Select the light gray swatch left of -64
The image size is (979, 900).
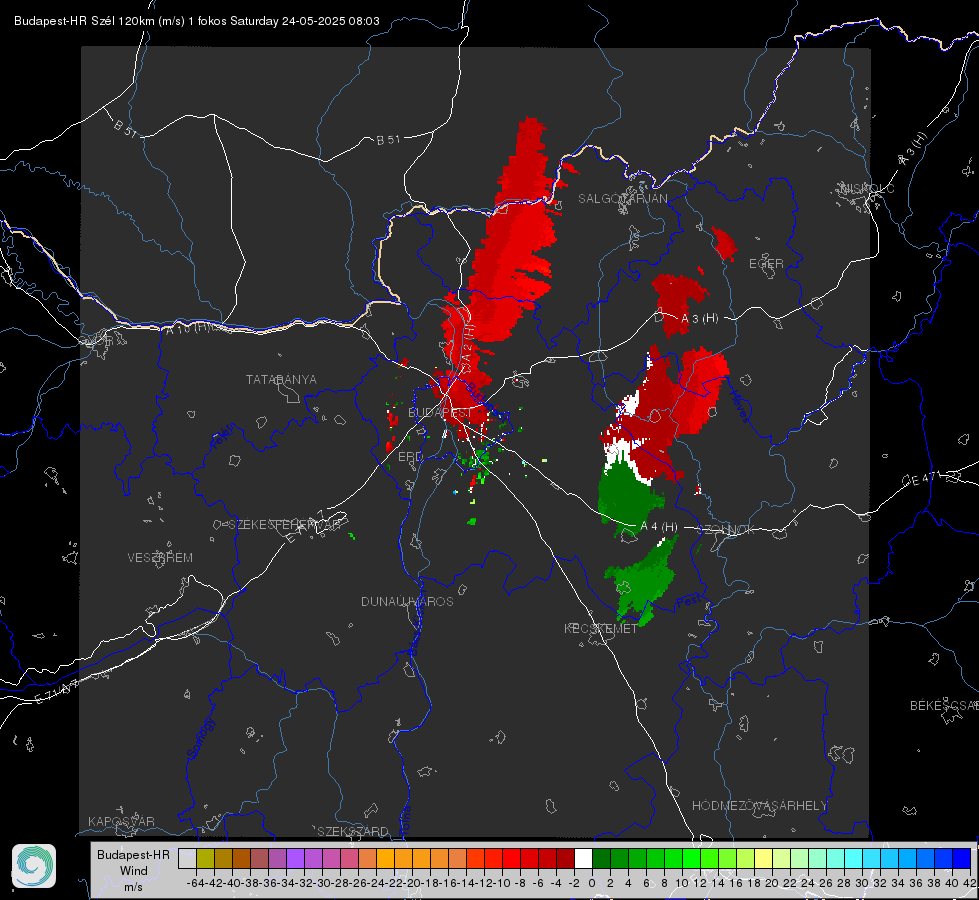point(187,858)
